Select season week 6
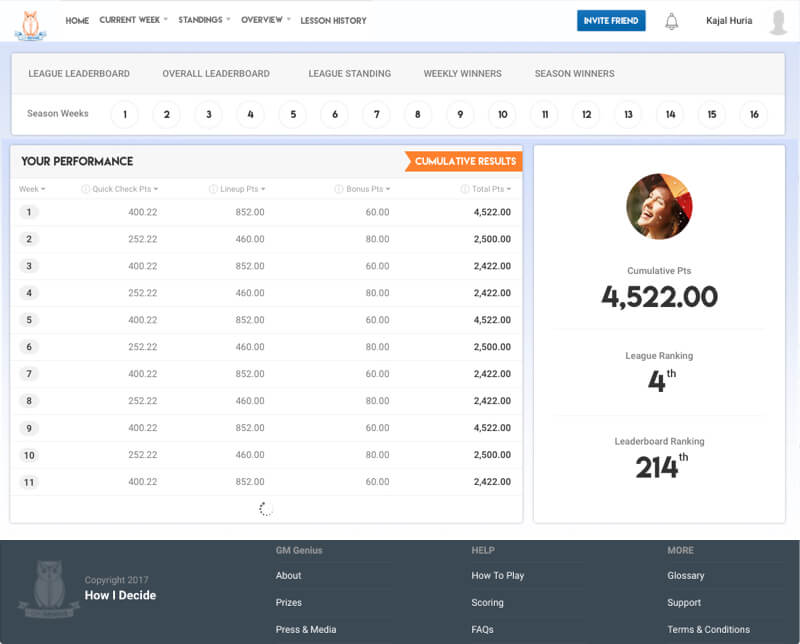The height and width of the screenshot is (644, 800). click(335, 114)
